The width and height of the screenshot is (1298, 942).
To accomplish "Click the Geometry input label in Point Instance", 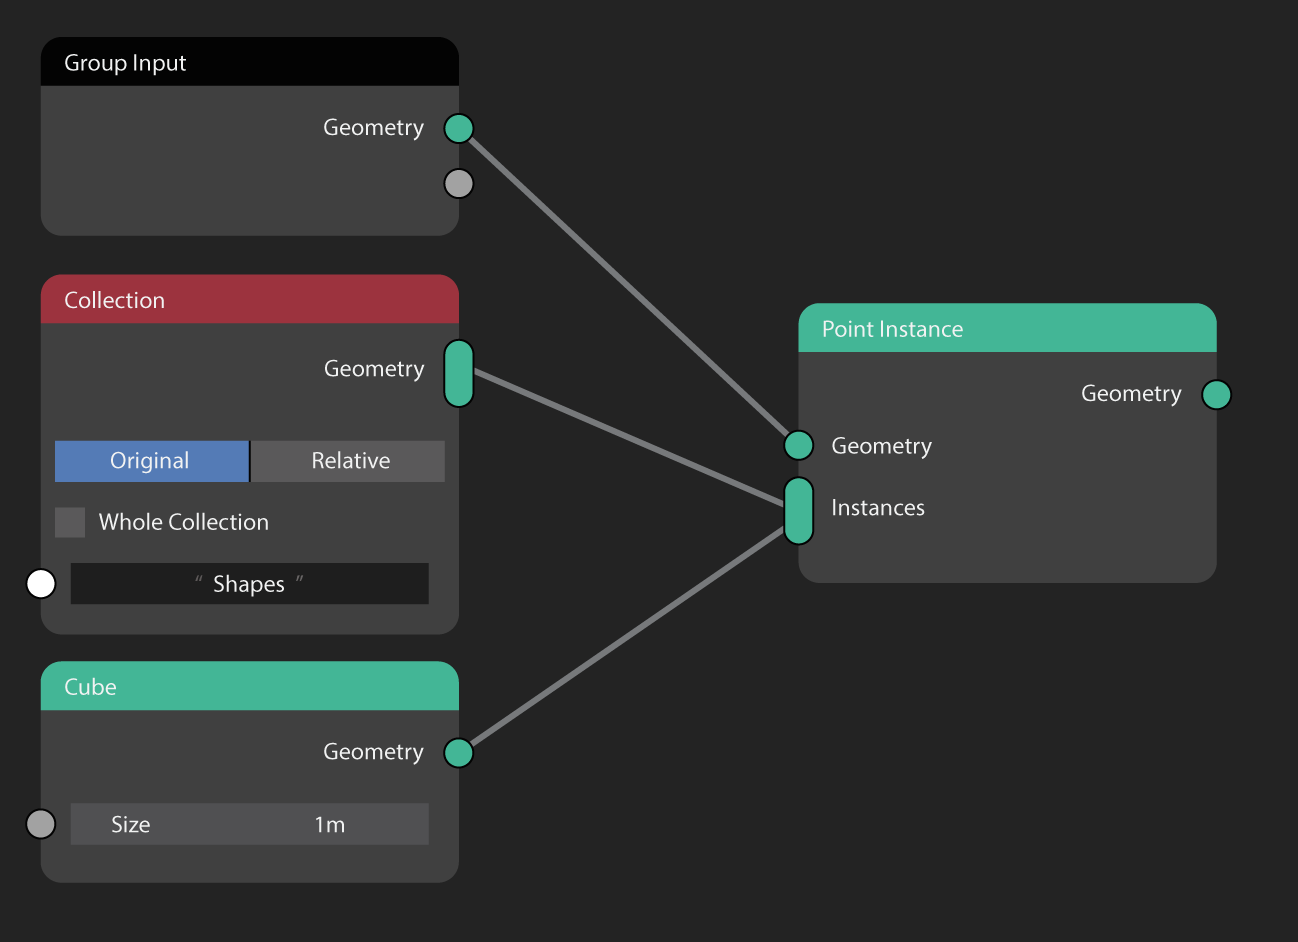I will click(881, 446).
